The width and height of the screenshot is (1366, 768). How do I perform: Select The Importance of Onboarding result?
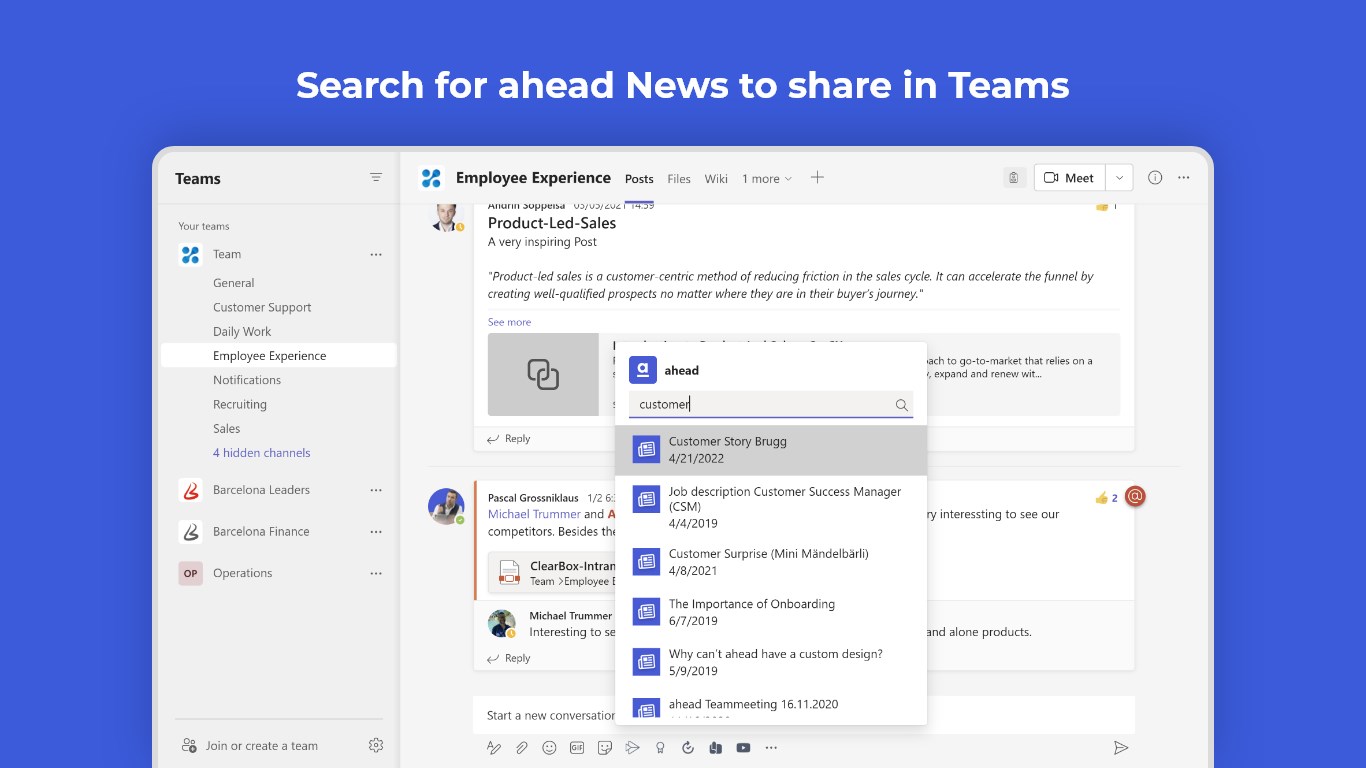pyautogui.click(x=771, y=612)
